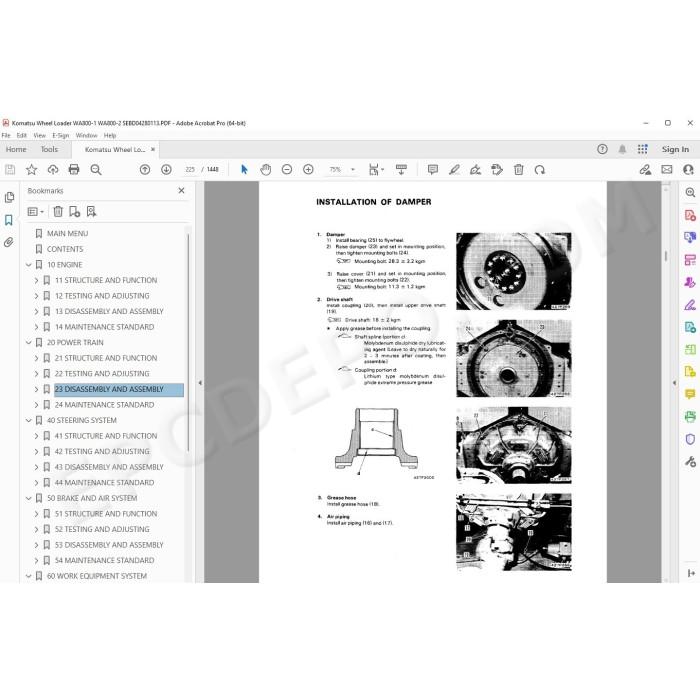Image resolution: width=700 pixels, height=700 pixels.
Task: Open MAIN MENU bookmark
Action: click(67, 233)
